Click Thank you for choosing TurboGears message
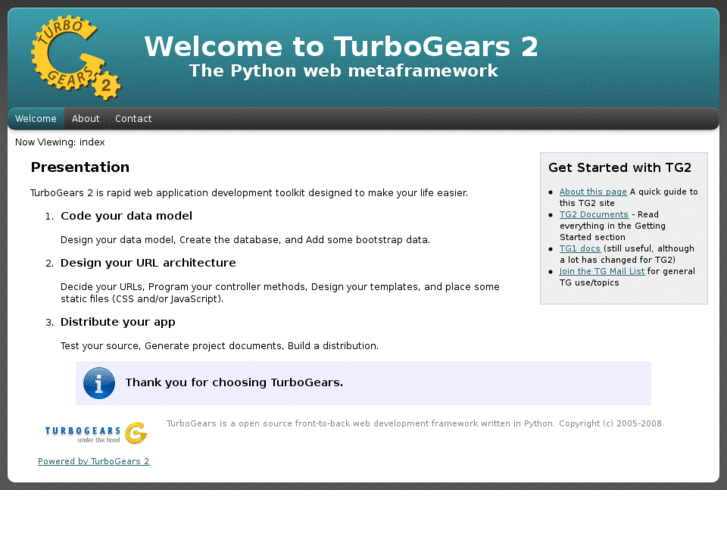The height and width of the screenshot is (545, 727). tap(234, 382)
